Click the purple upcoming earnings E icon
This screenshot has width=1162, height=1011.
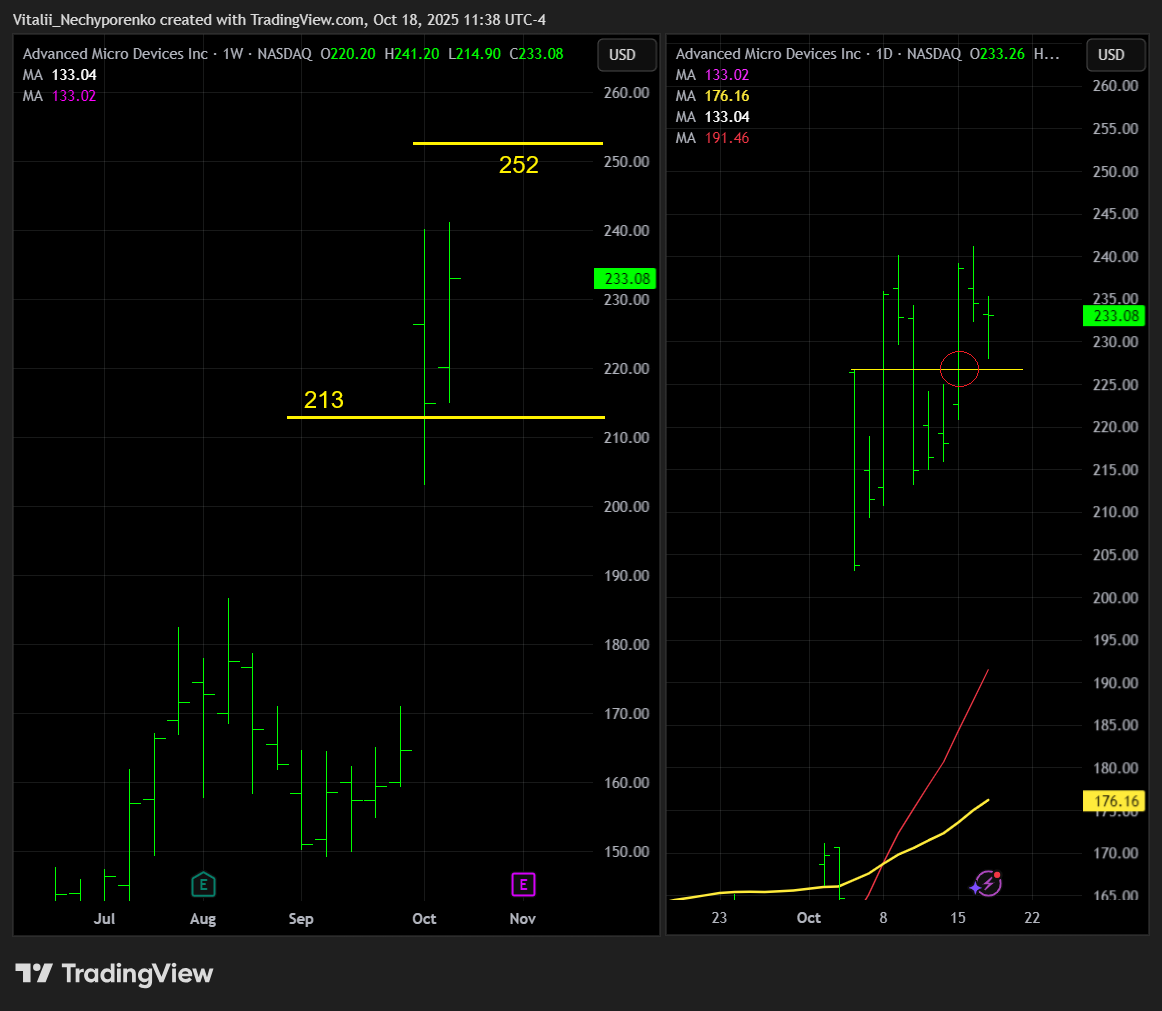pos(523,884)
